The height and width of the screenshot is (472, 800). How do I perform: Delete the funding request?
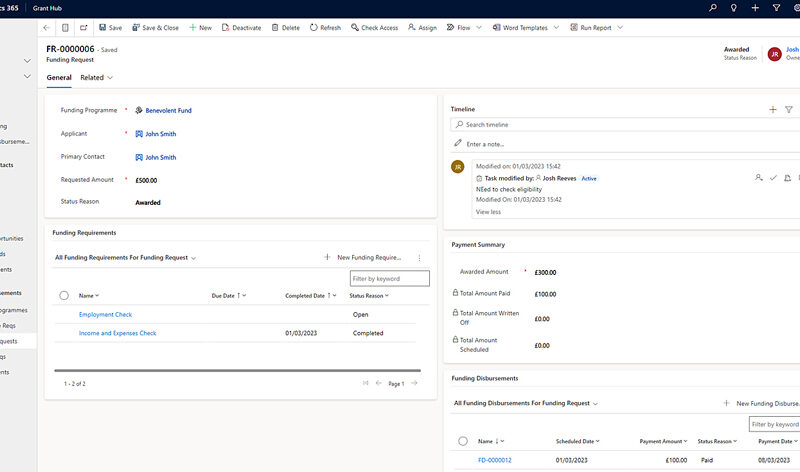tap(286, 28)
